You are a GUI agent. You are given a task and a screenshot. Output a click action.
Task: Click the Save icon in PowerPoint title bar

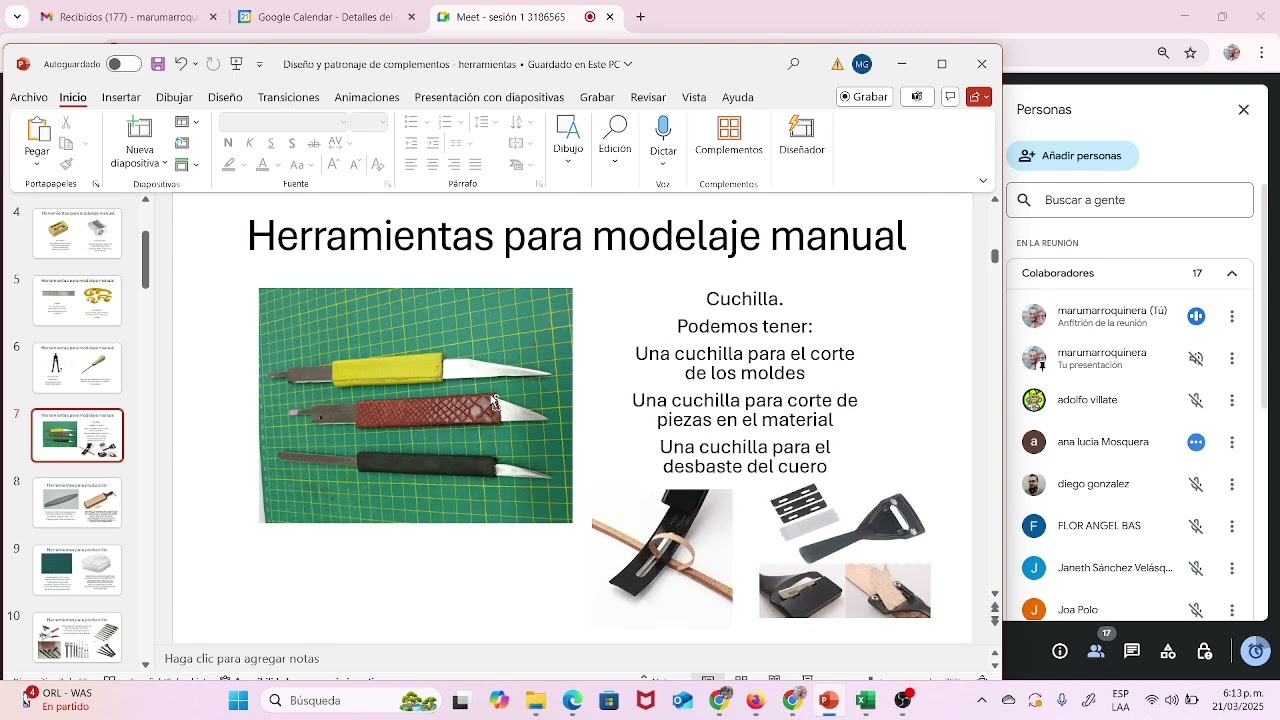(158, 64)
